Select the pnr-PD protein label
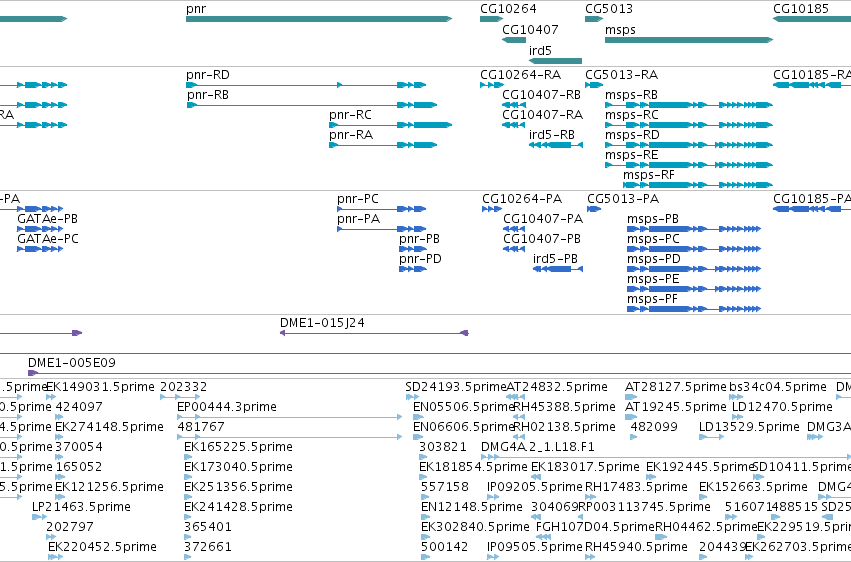 click(x=420, y=259)
